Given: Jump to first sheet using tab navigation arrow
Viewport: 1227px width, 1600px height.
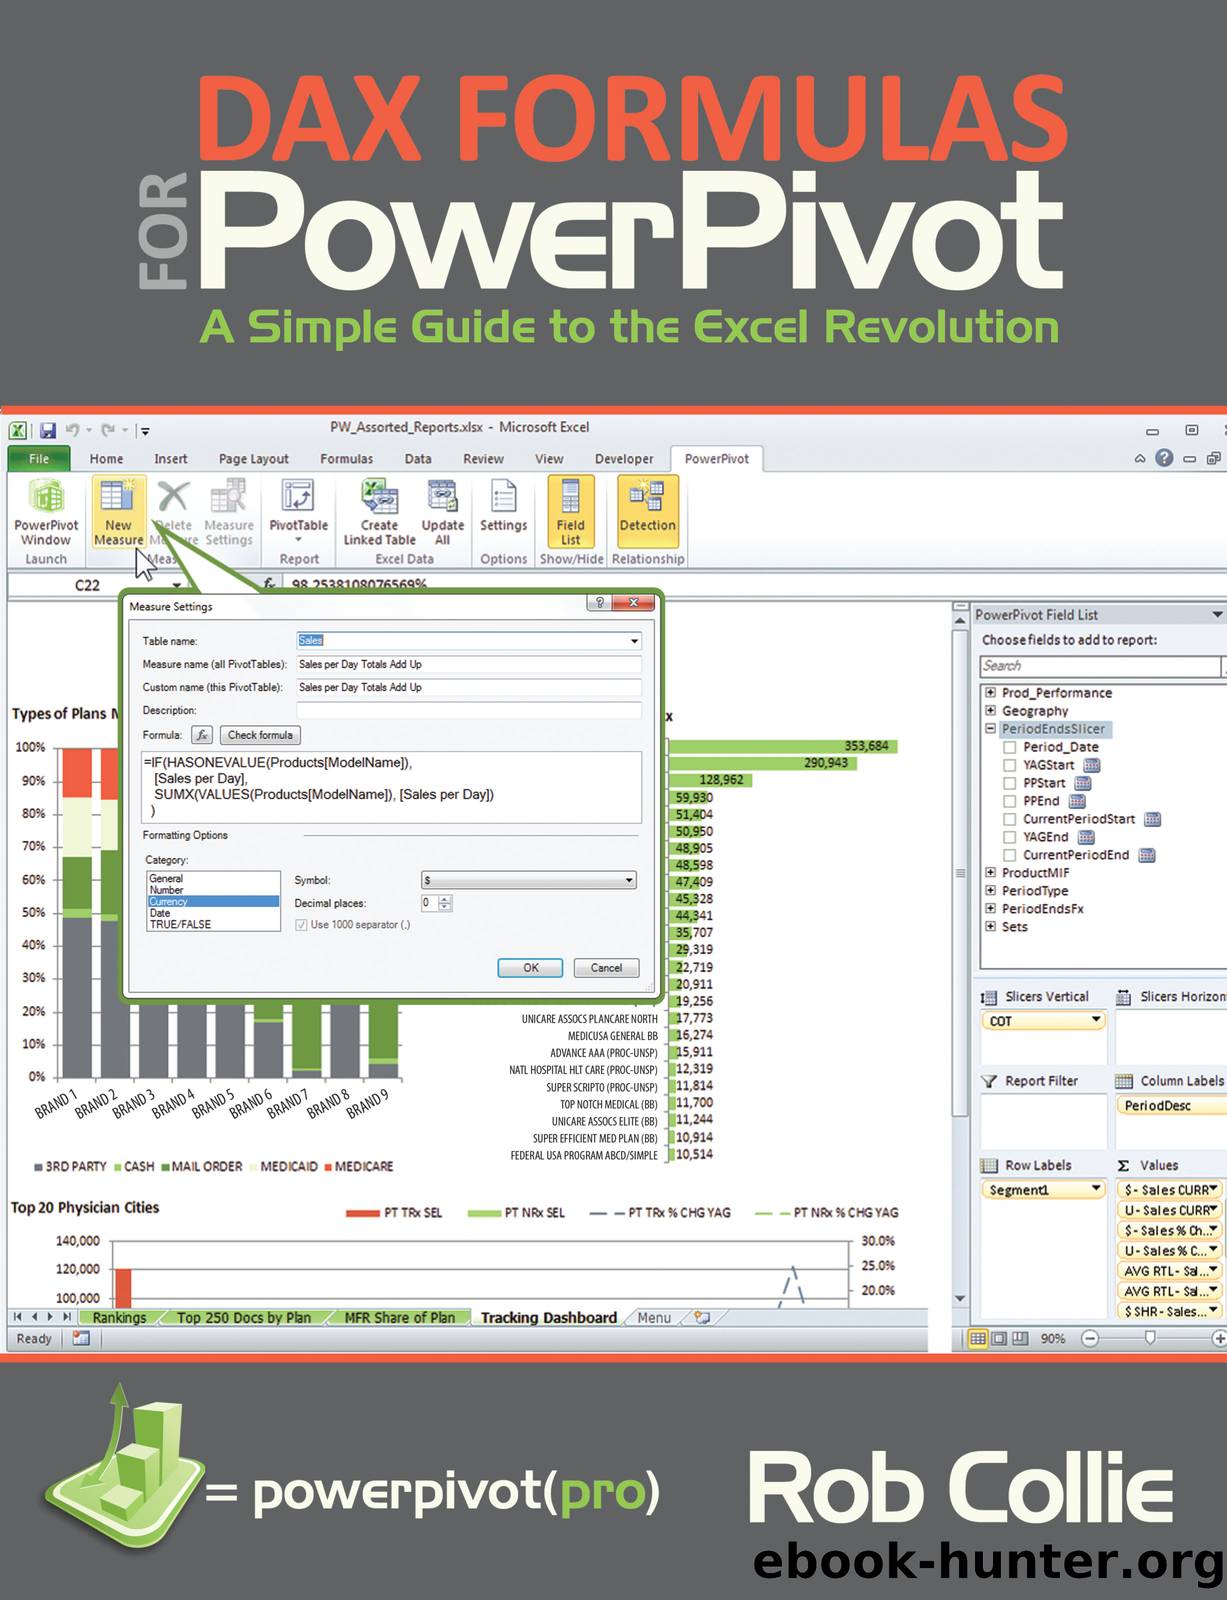Looking at the screenshot, I should 17,1317.
